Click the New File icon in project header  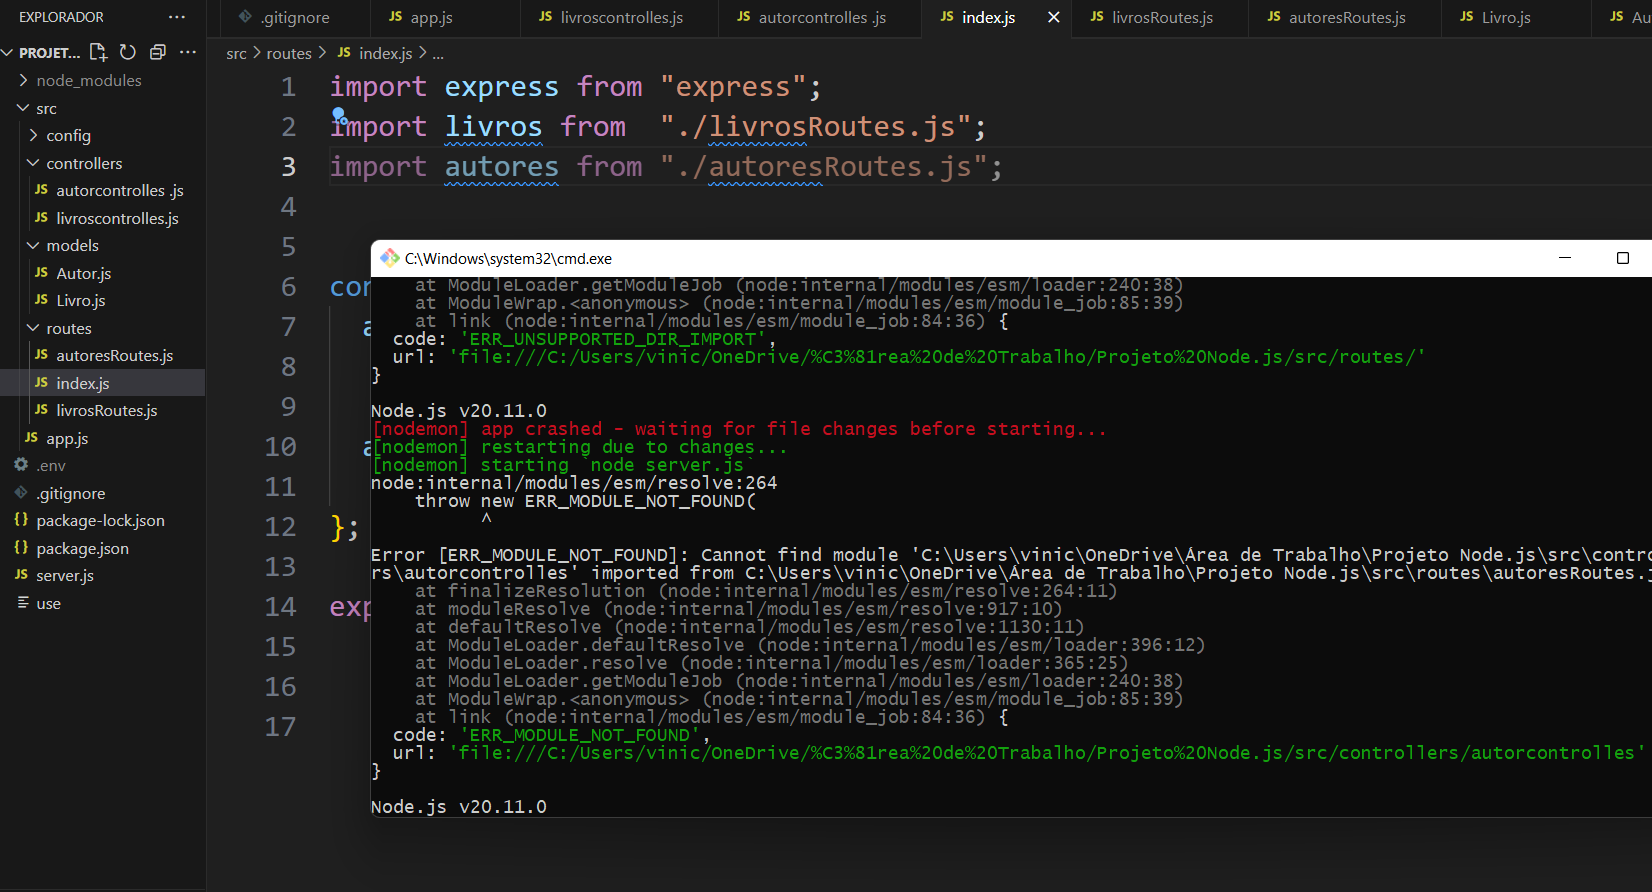click(x=98, y=52)
